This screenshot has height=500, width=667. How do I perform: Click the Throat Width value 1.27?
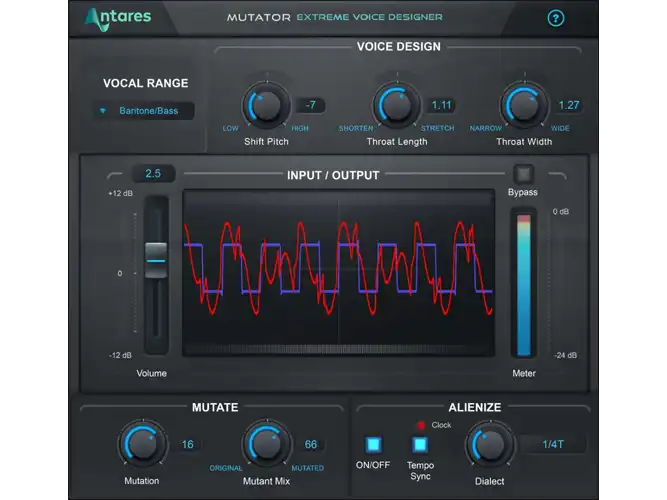click(569, 105)
